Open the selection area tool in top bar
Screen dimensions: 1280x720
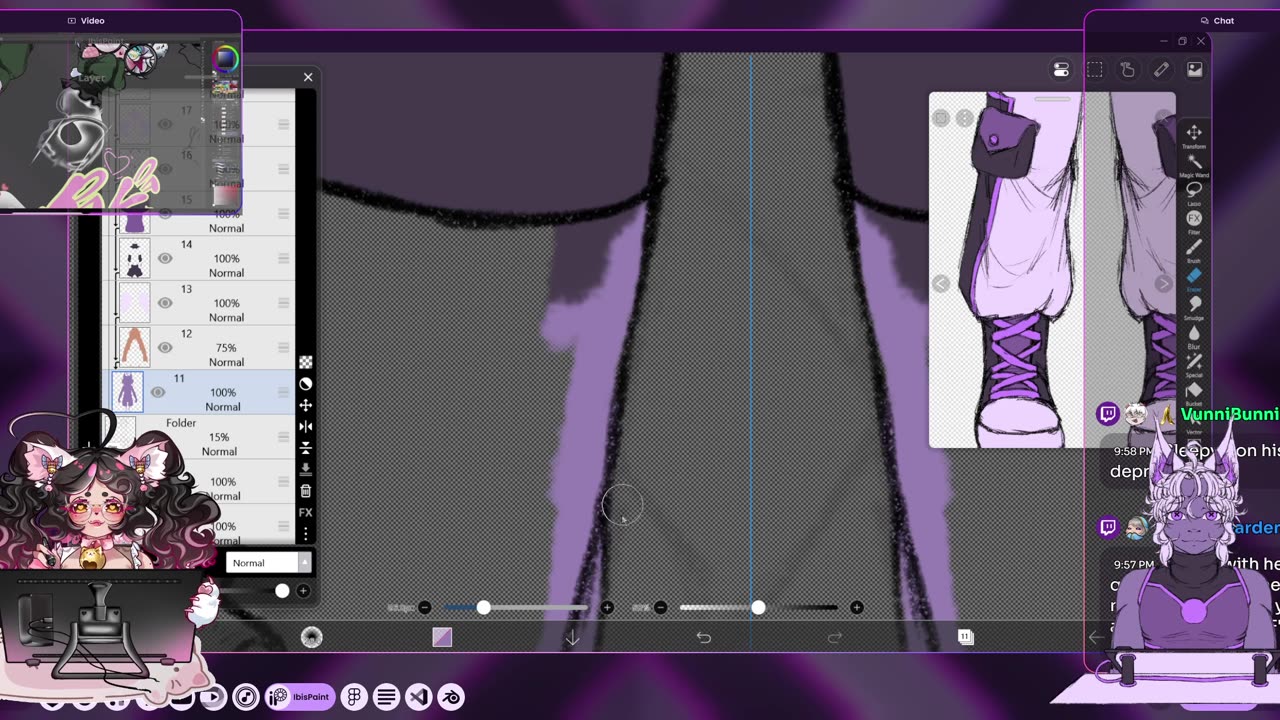1095,70
